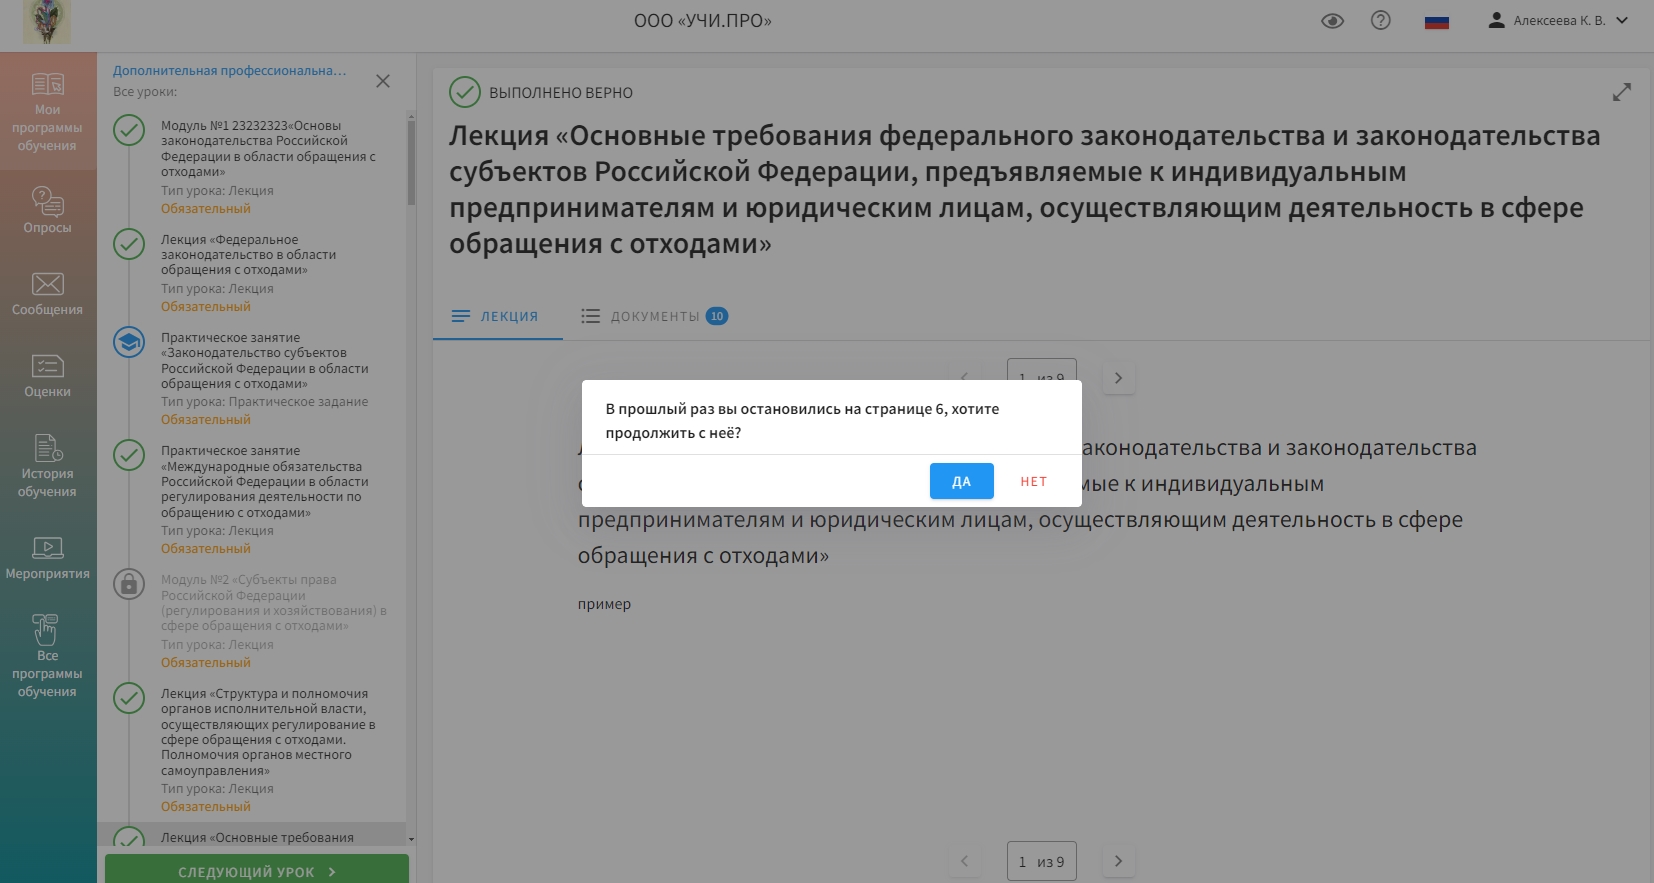
Task: Go to next page using top pager arrow
Action: [1118, 378]
